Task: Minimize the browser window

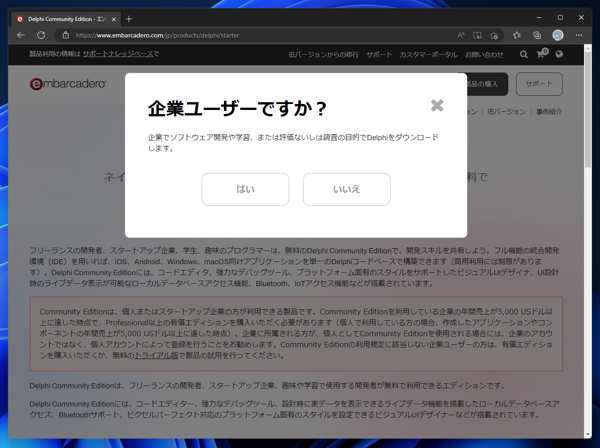Action: point(539,18)
